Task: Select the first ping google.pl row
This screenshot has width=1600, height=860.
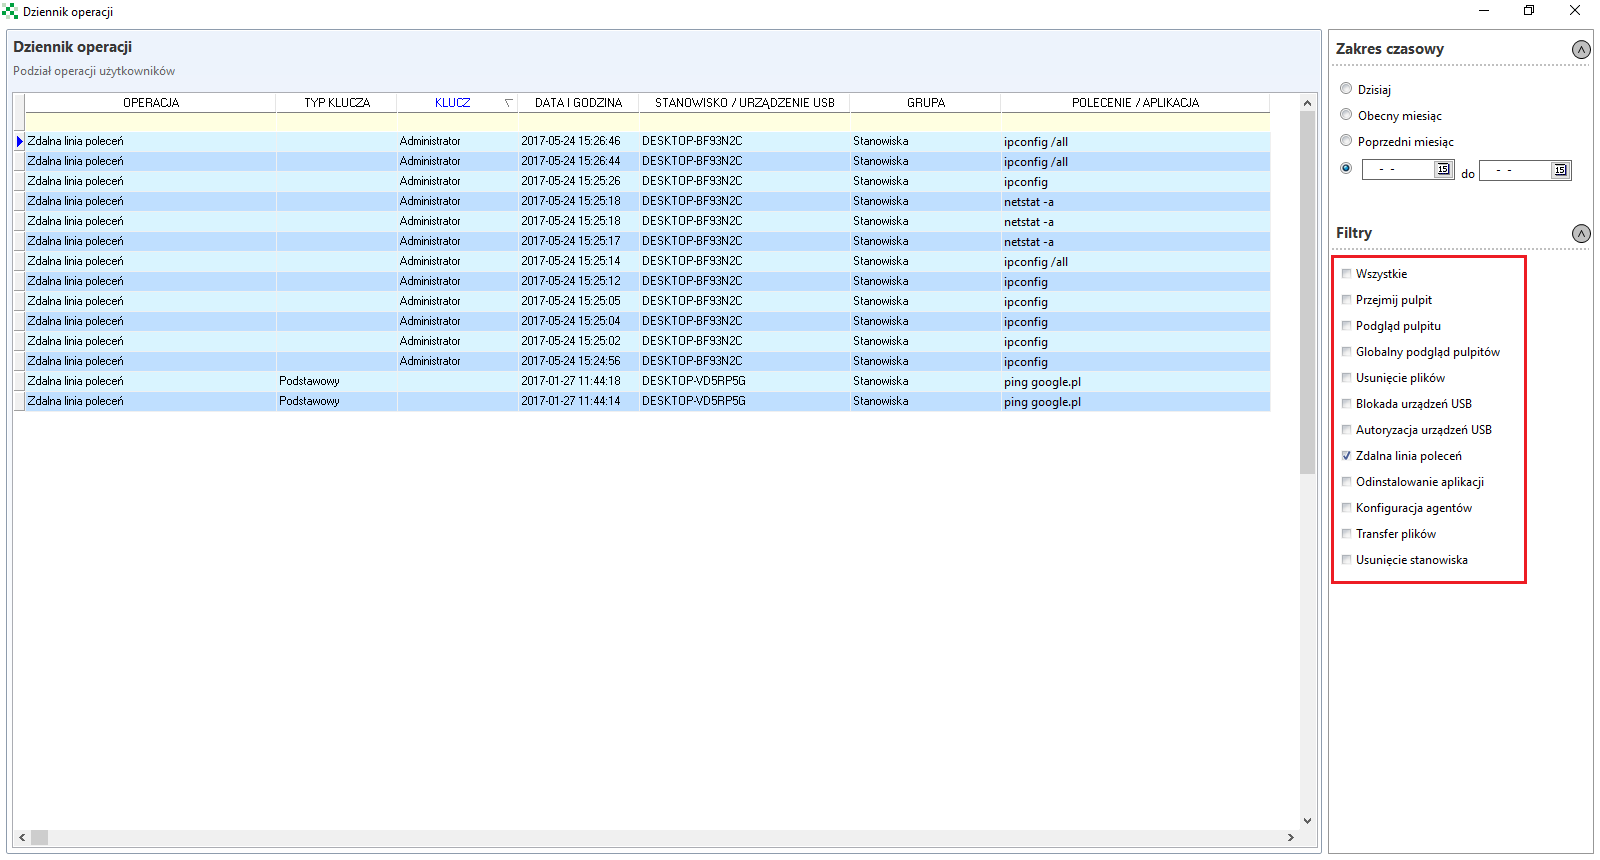Action: tap(1042, 382)
